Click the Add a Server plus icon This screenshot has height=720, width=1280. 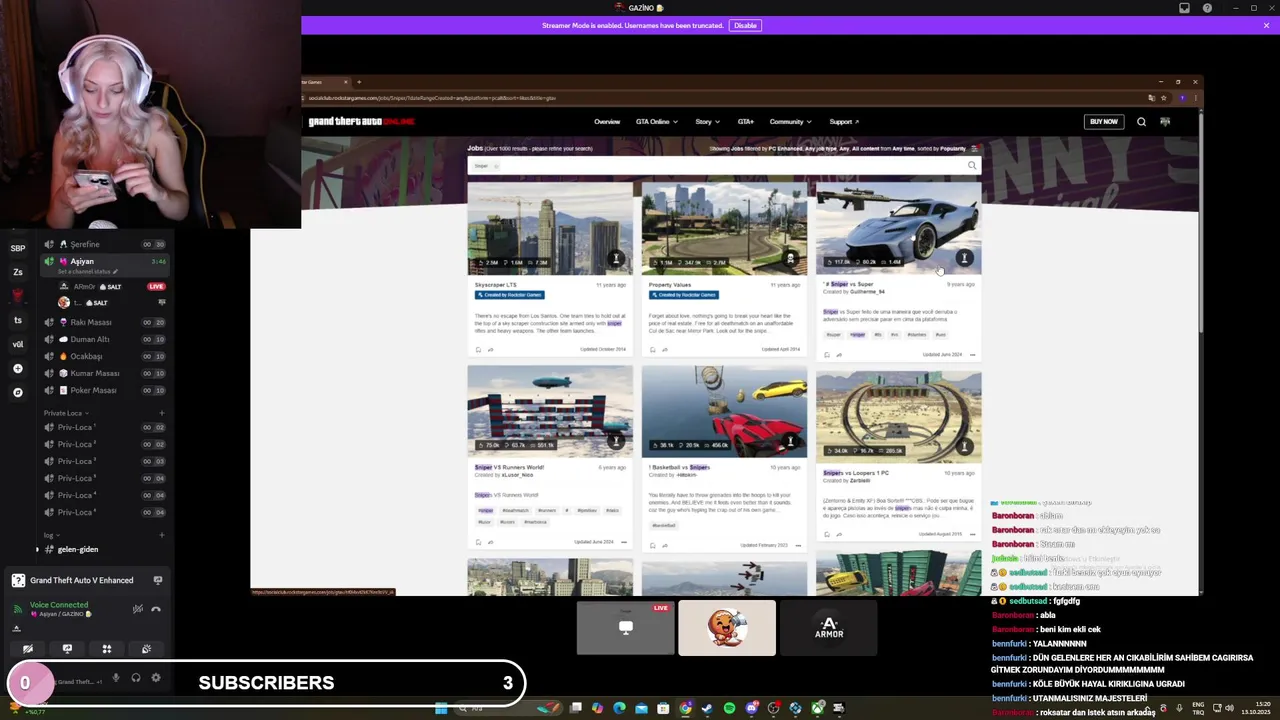pyautogui.click(x=17, y=368)
